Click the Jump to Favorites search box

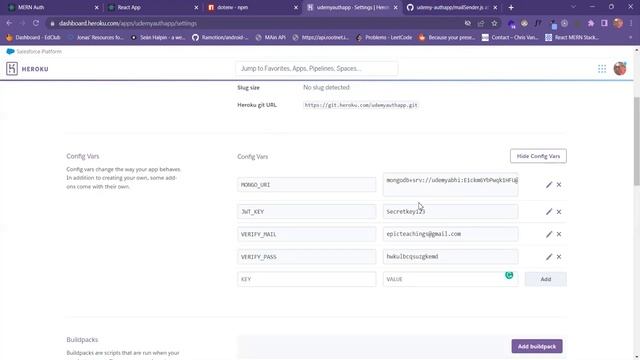[x=317, y=69]
